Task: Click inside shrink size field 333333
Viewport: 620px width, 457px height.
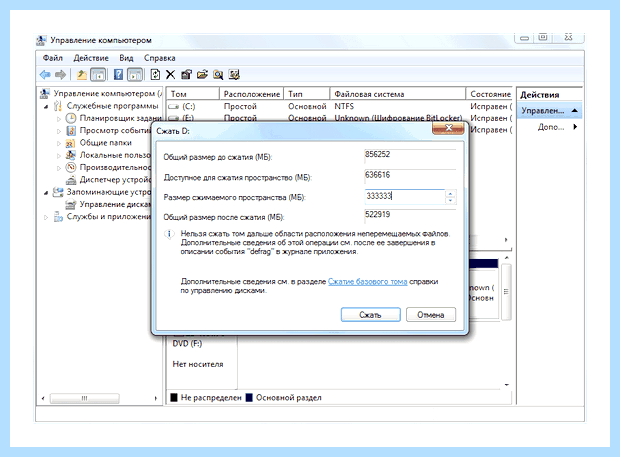Action: tap(405, 196)
